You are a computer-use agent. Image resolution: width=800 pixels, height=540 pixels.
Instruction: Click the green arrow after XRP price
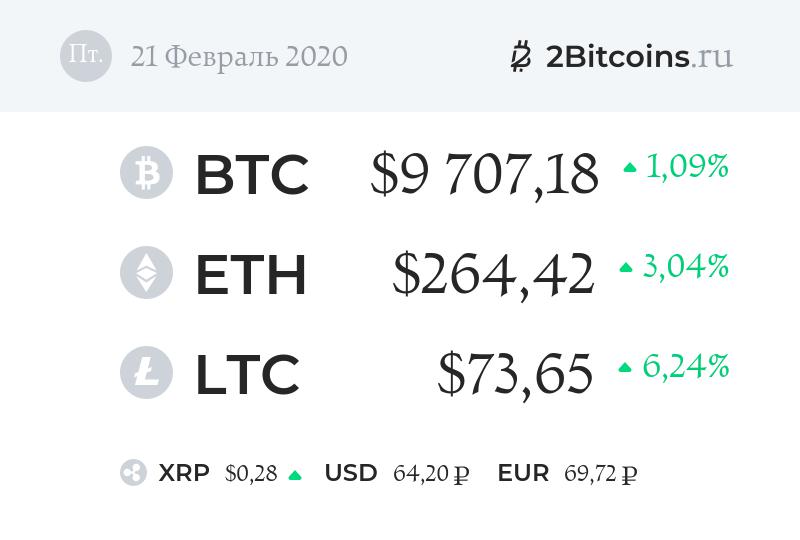point(294,476)
